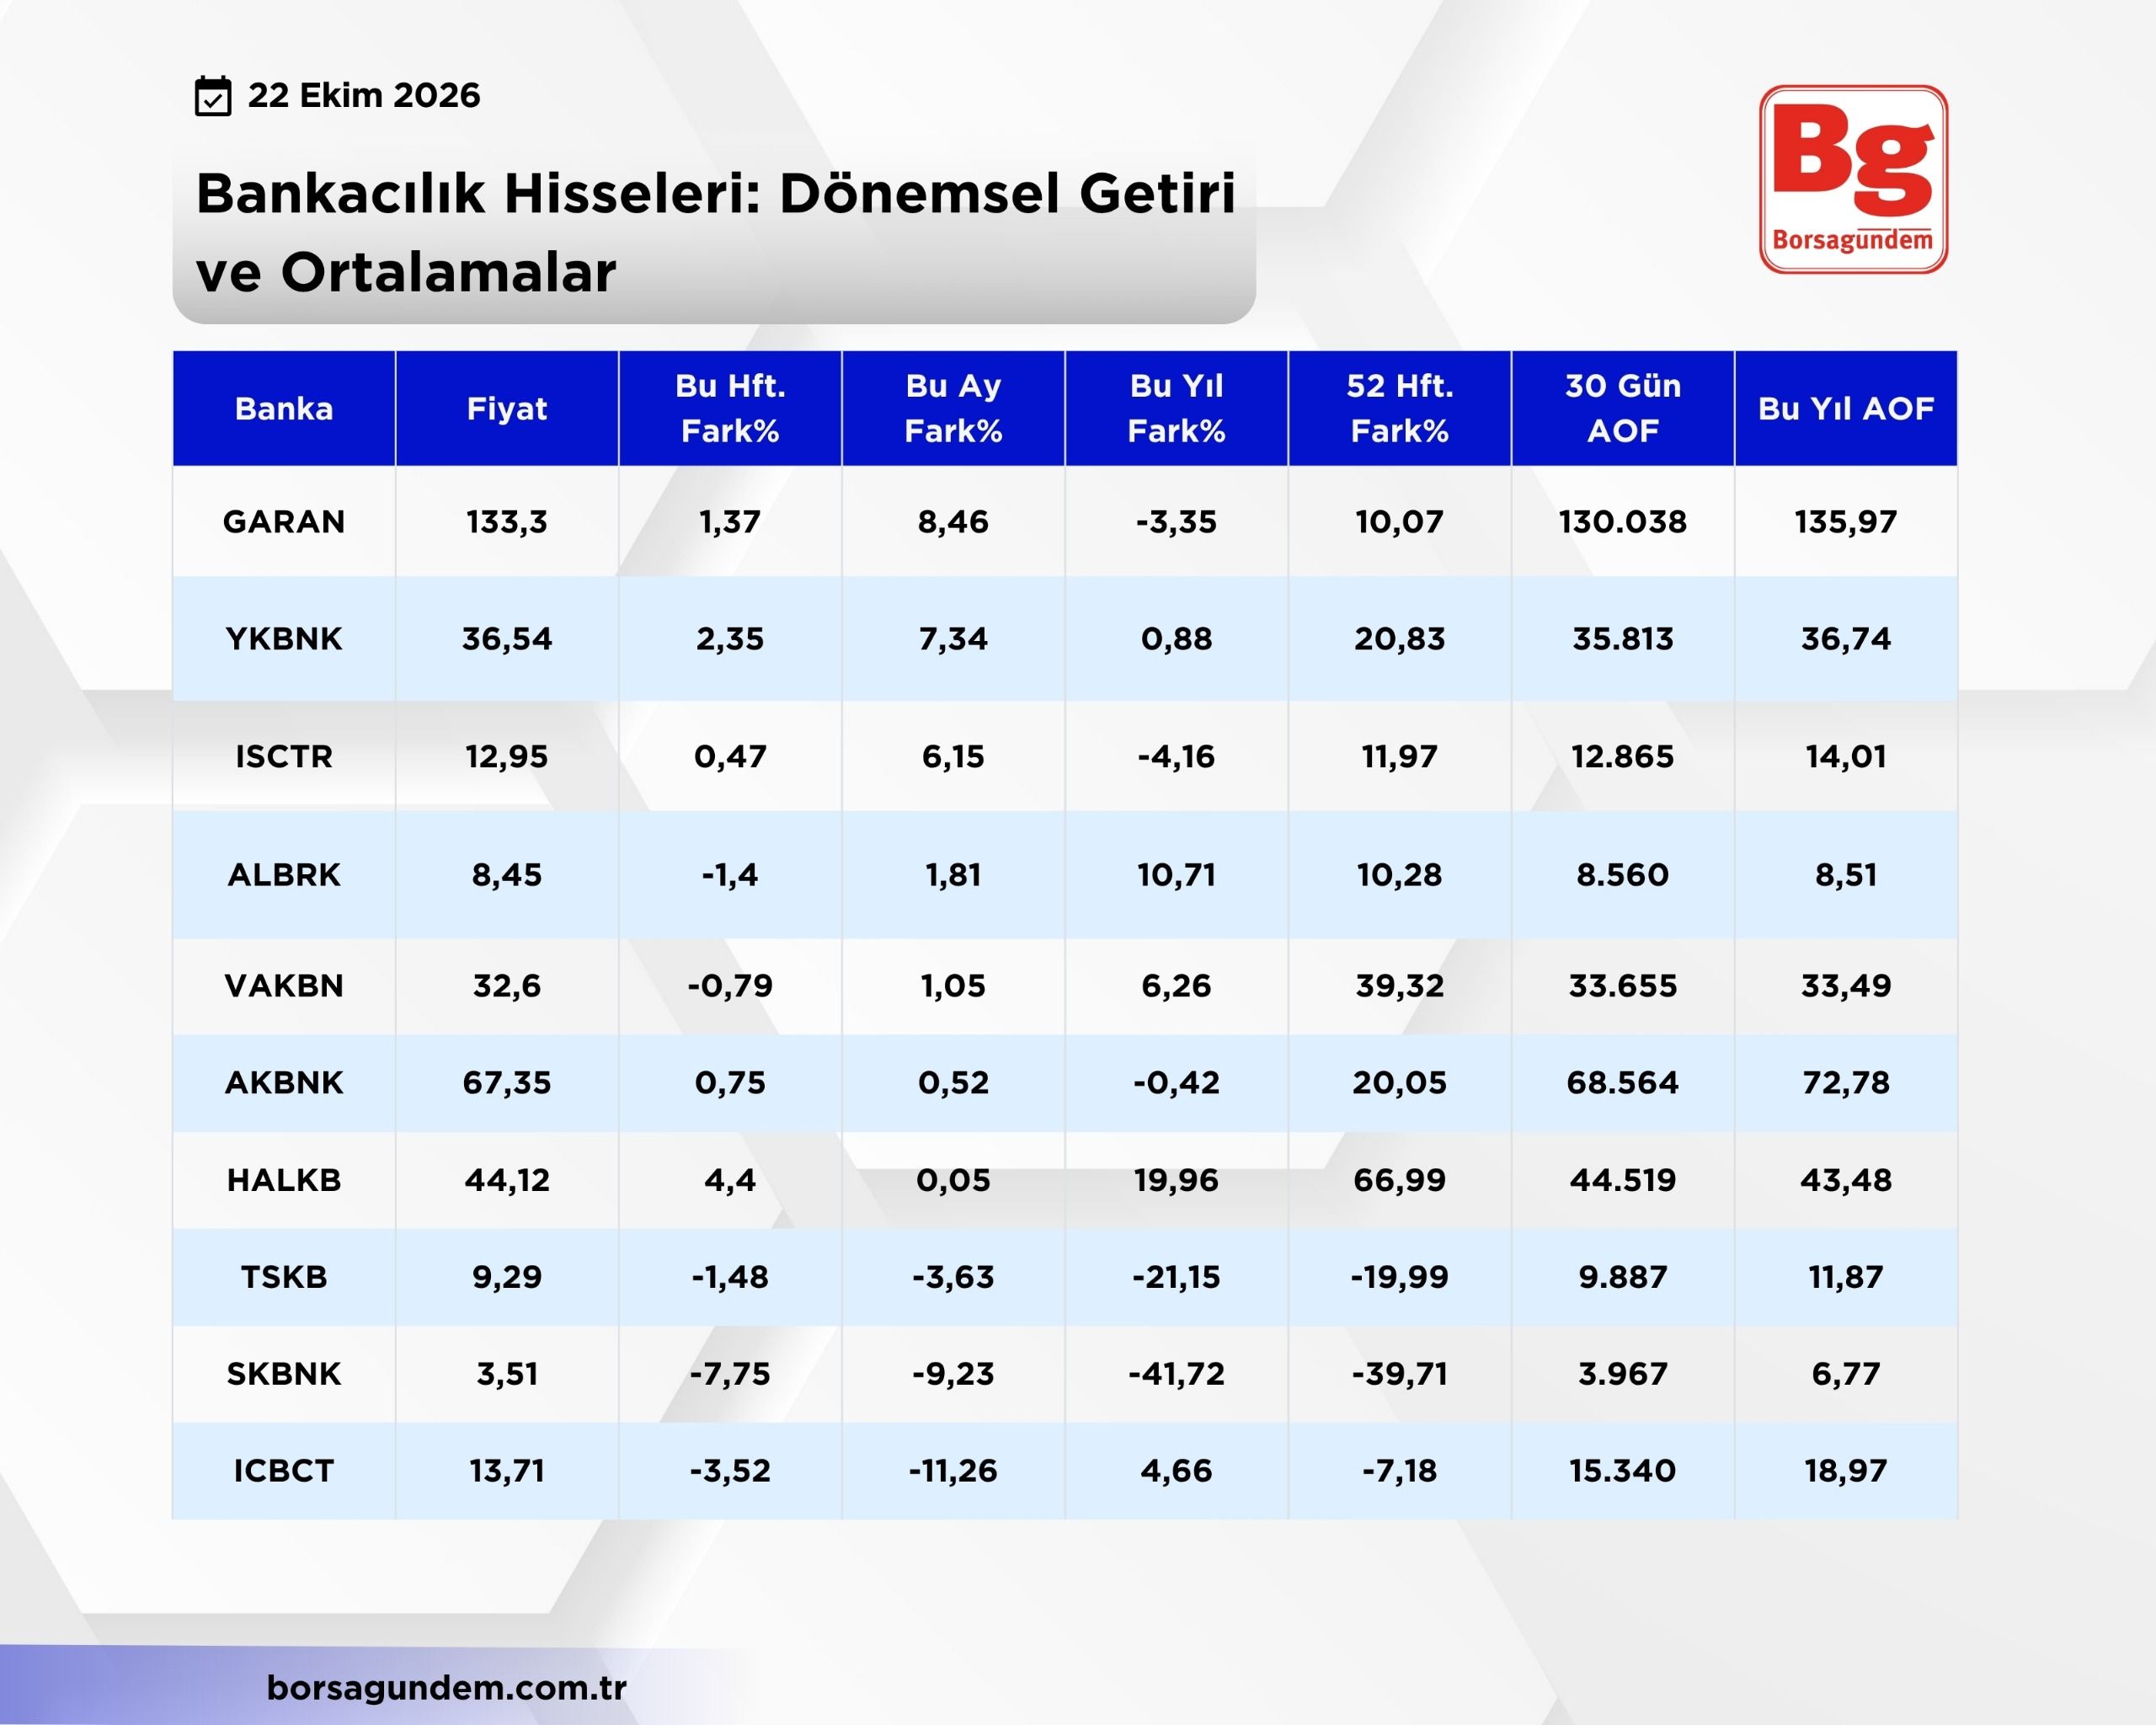The height and width of the screenshot is (1725, 2156).
Task: Select the YKBNK bank row name
Action: 284,639
